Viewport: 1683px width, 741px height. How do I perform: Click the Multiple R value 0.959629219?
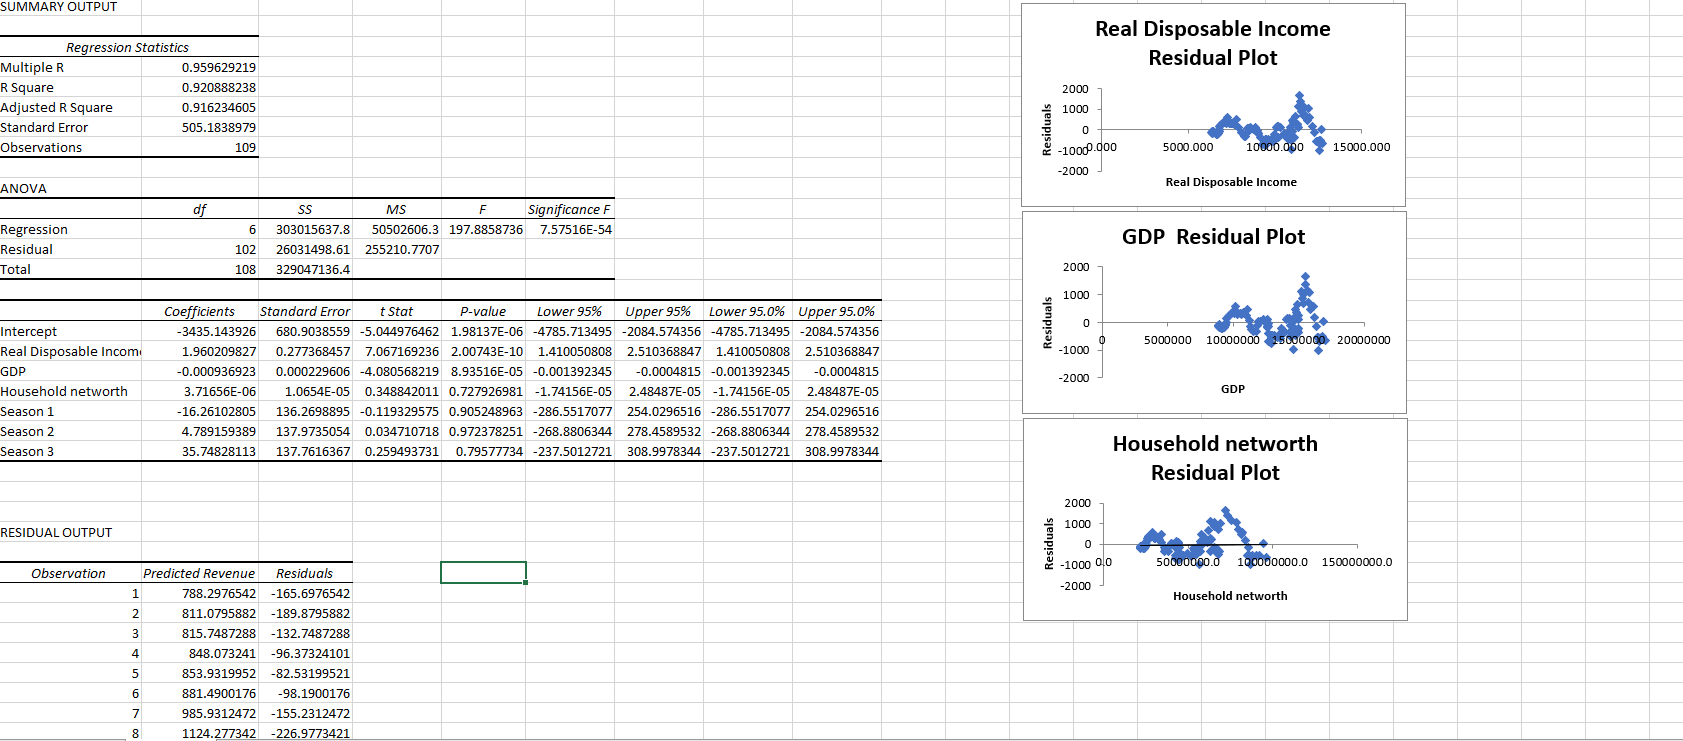pos(218,68)
